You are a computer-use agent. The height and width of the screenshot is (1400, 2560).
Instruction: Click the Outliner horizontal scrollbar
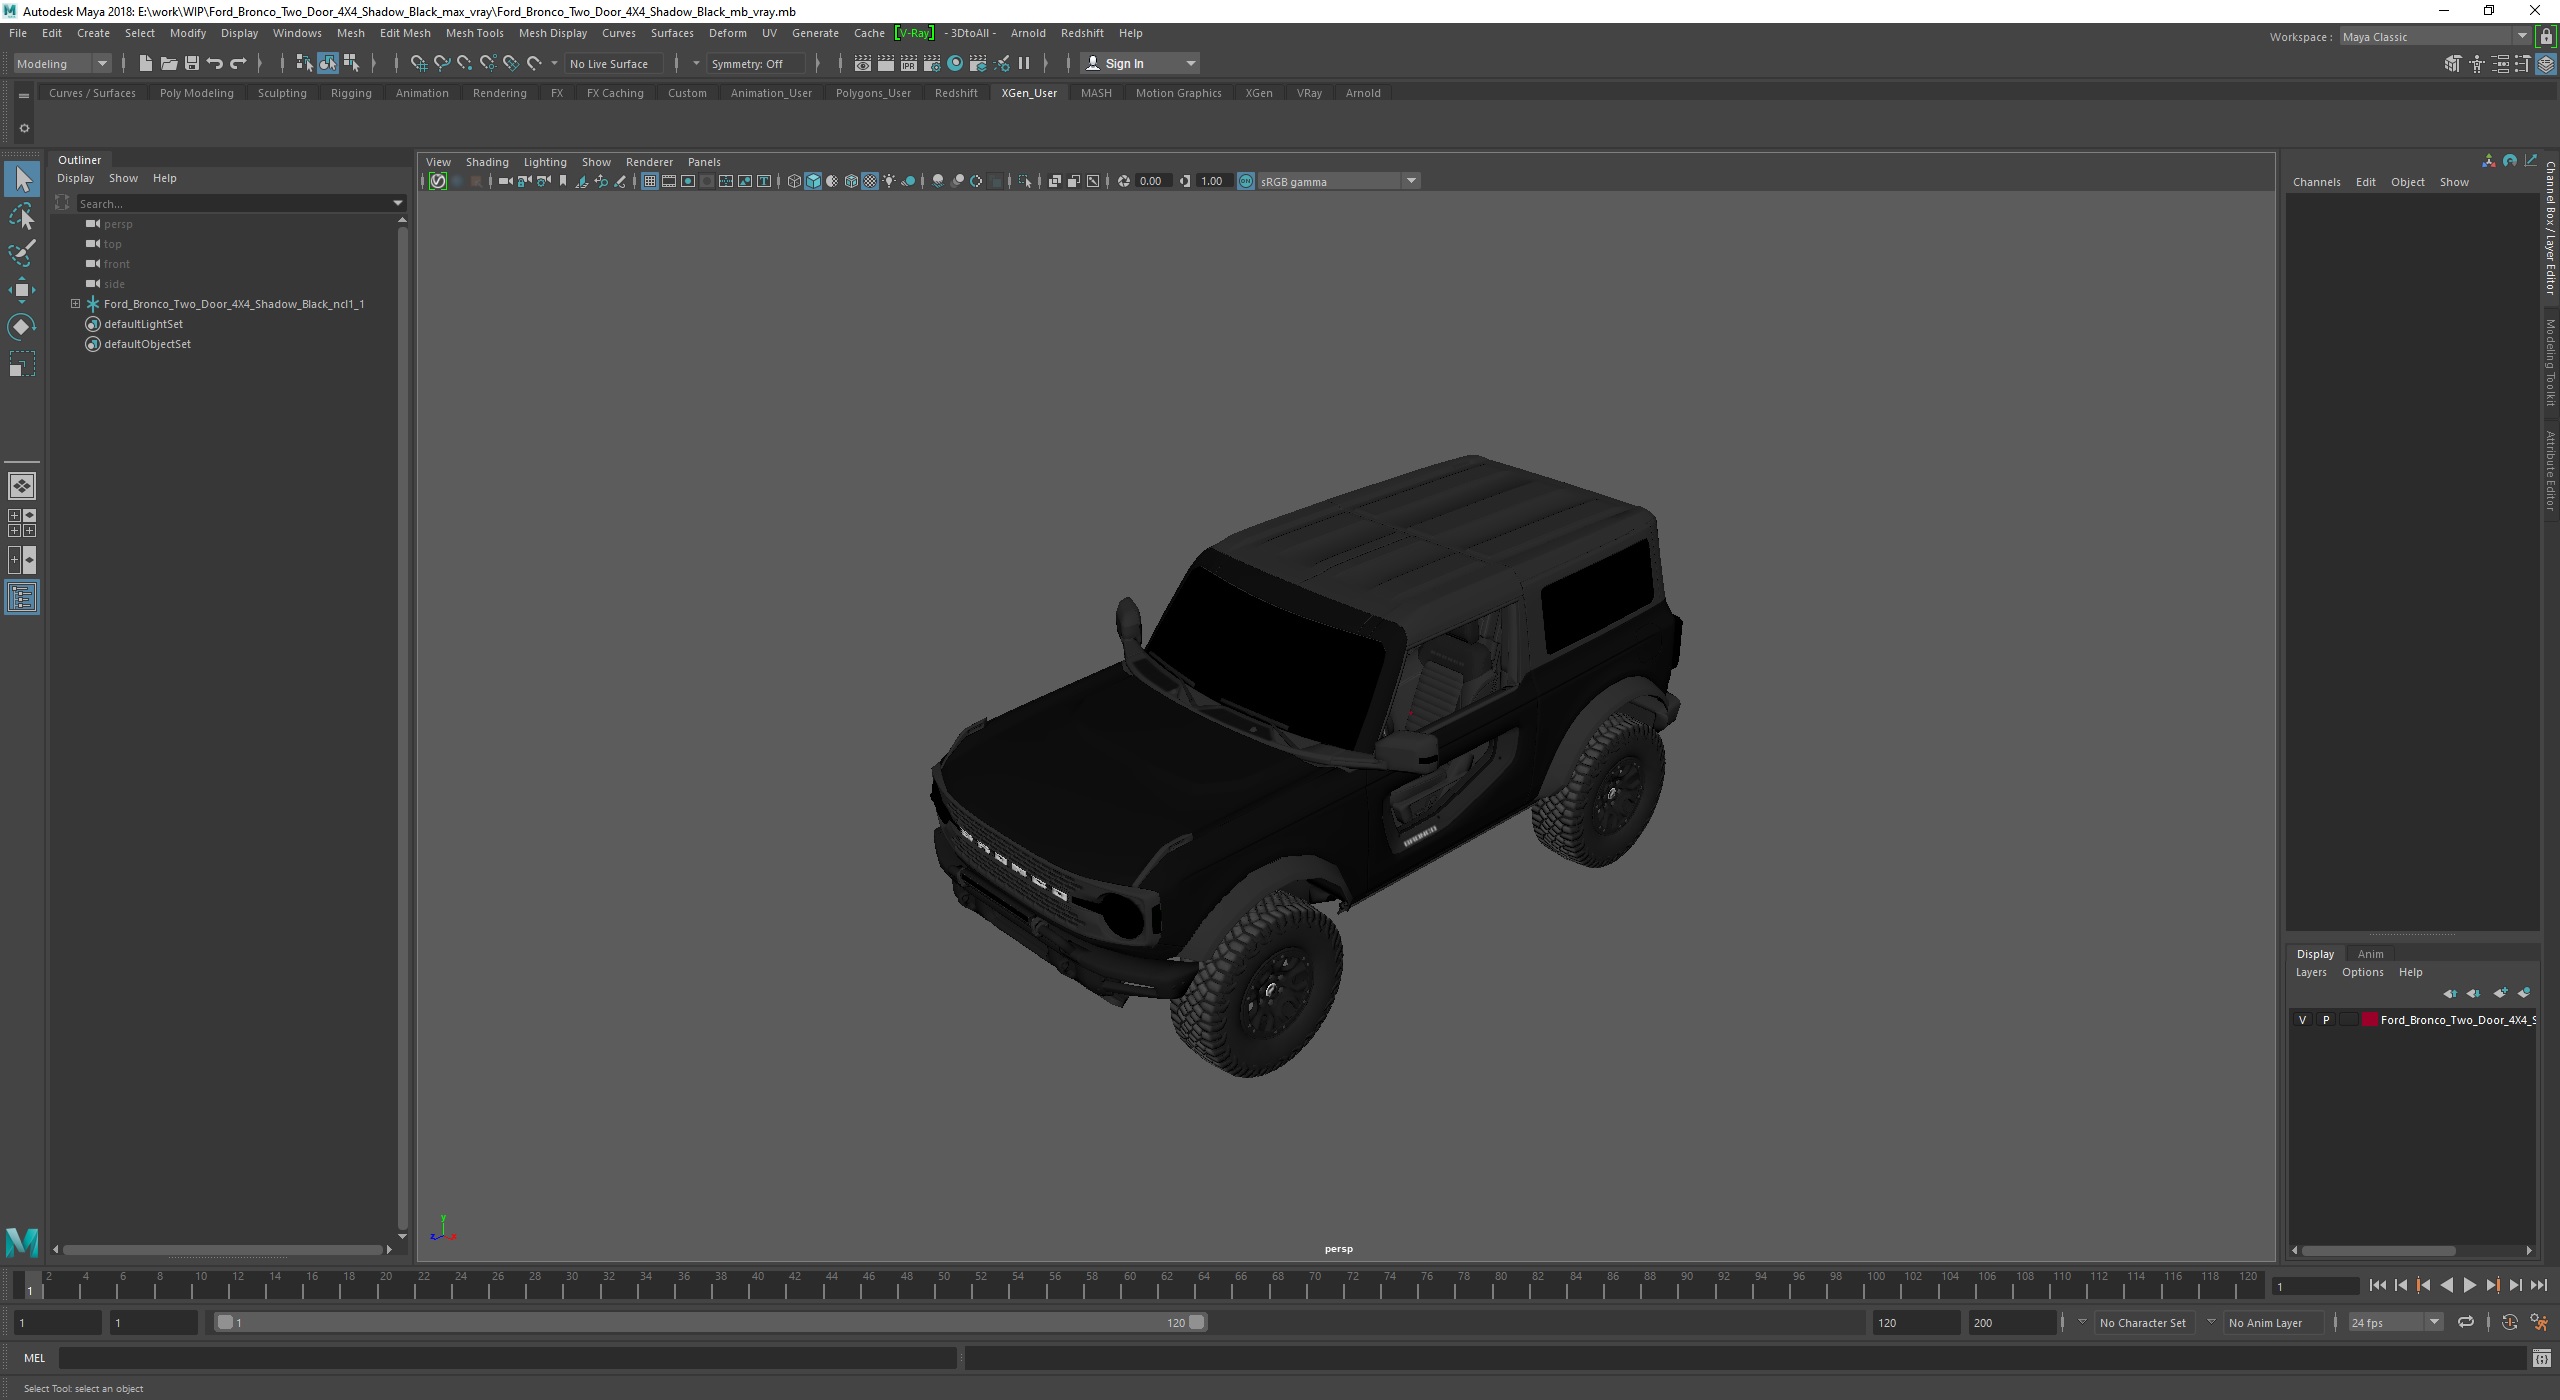point(223,1249)
